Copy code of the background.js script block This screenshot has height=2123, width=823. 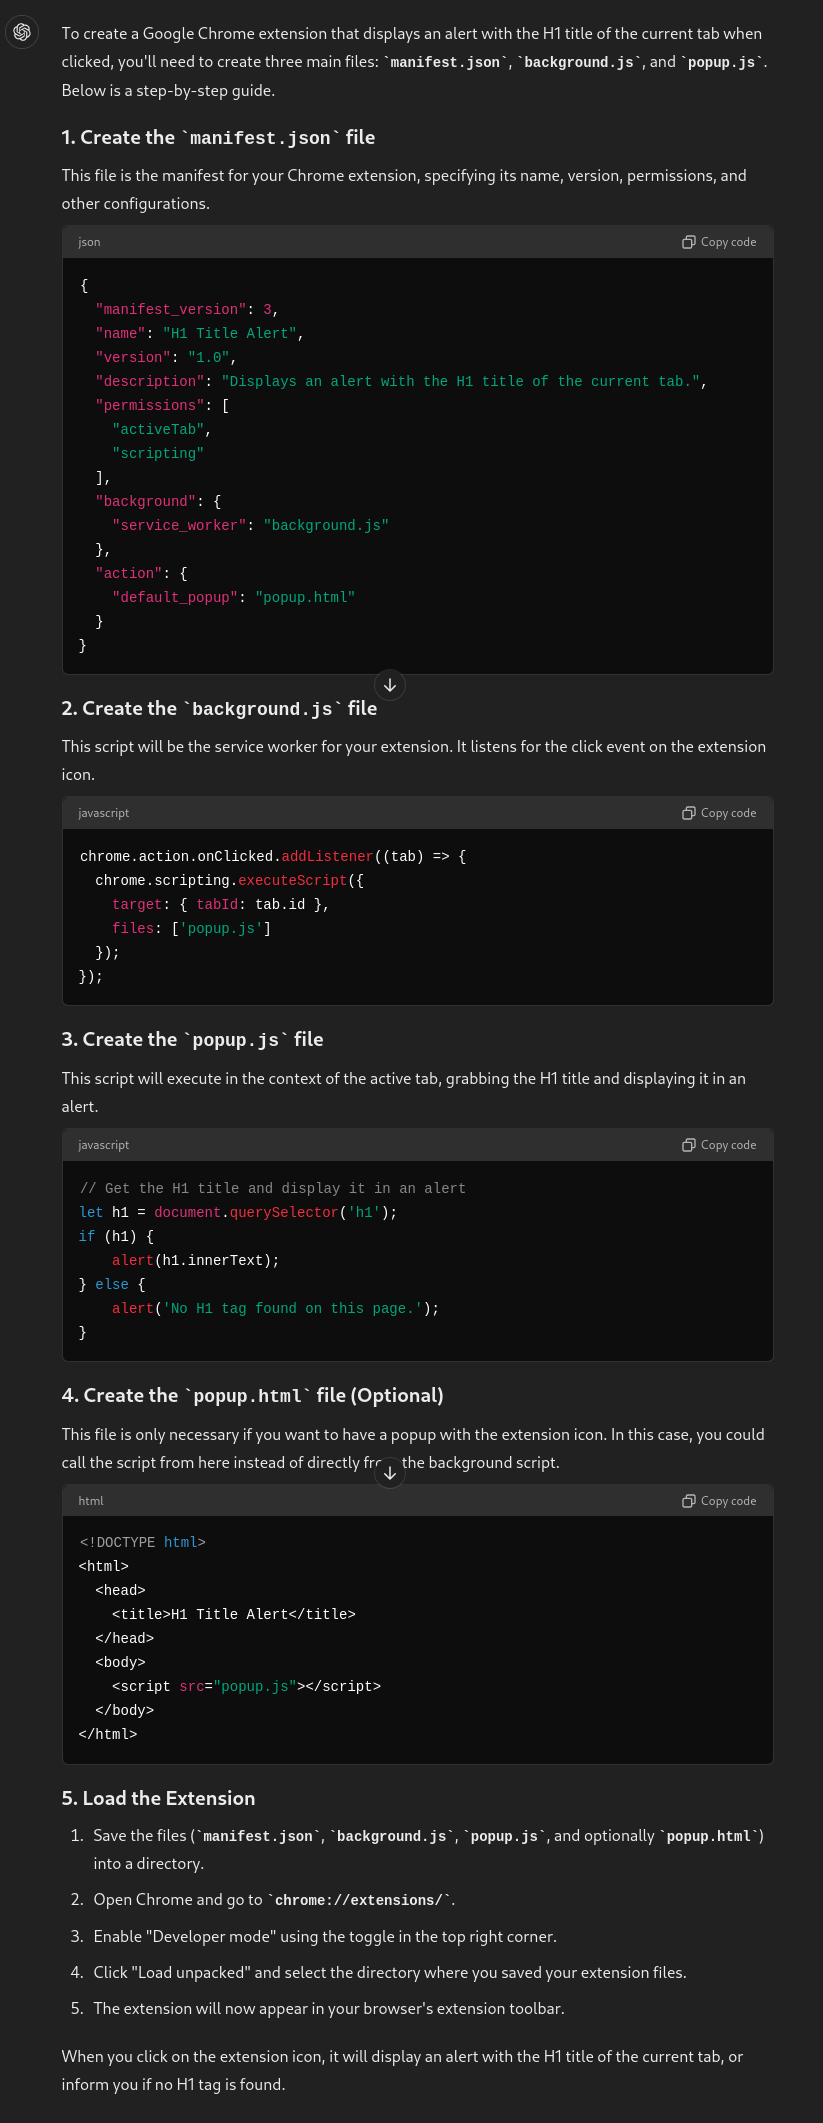point(719,813)
